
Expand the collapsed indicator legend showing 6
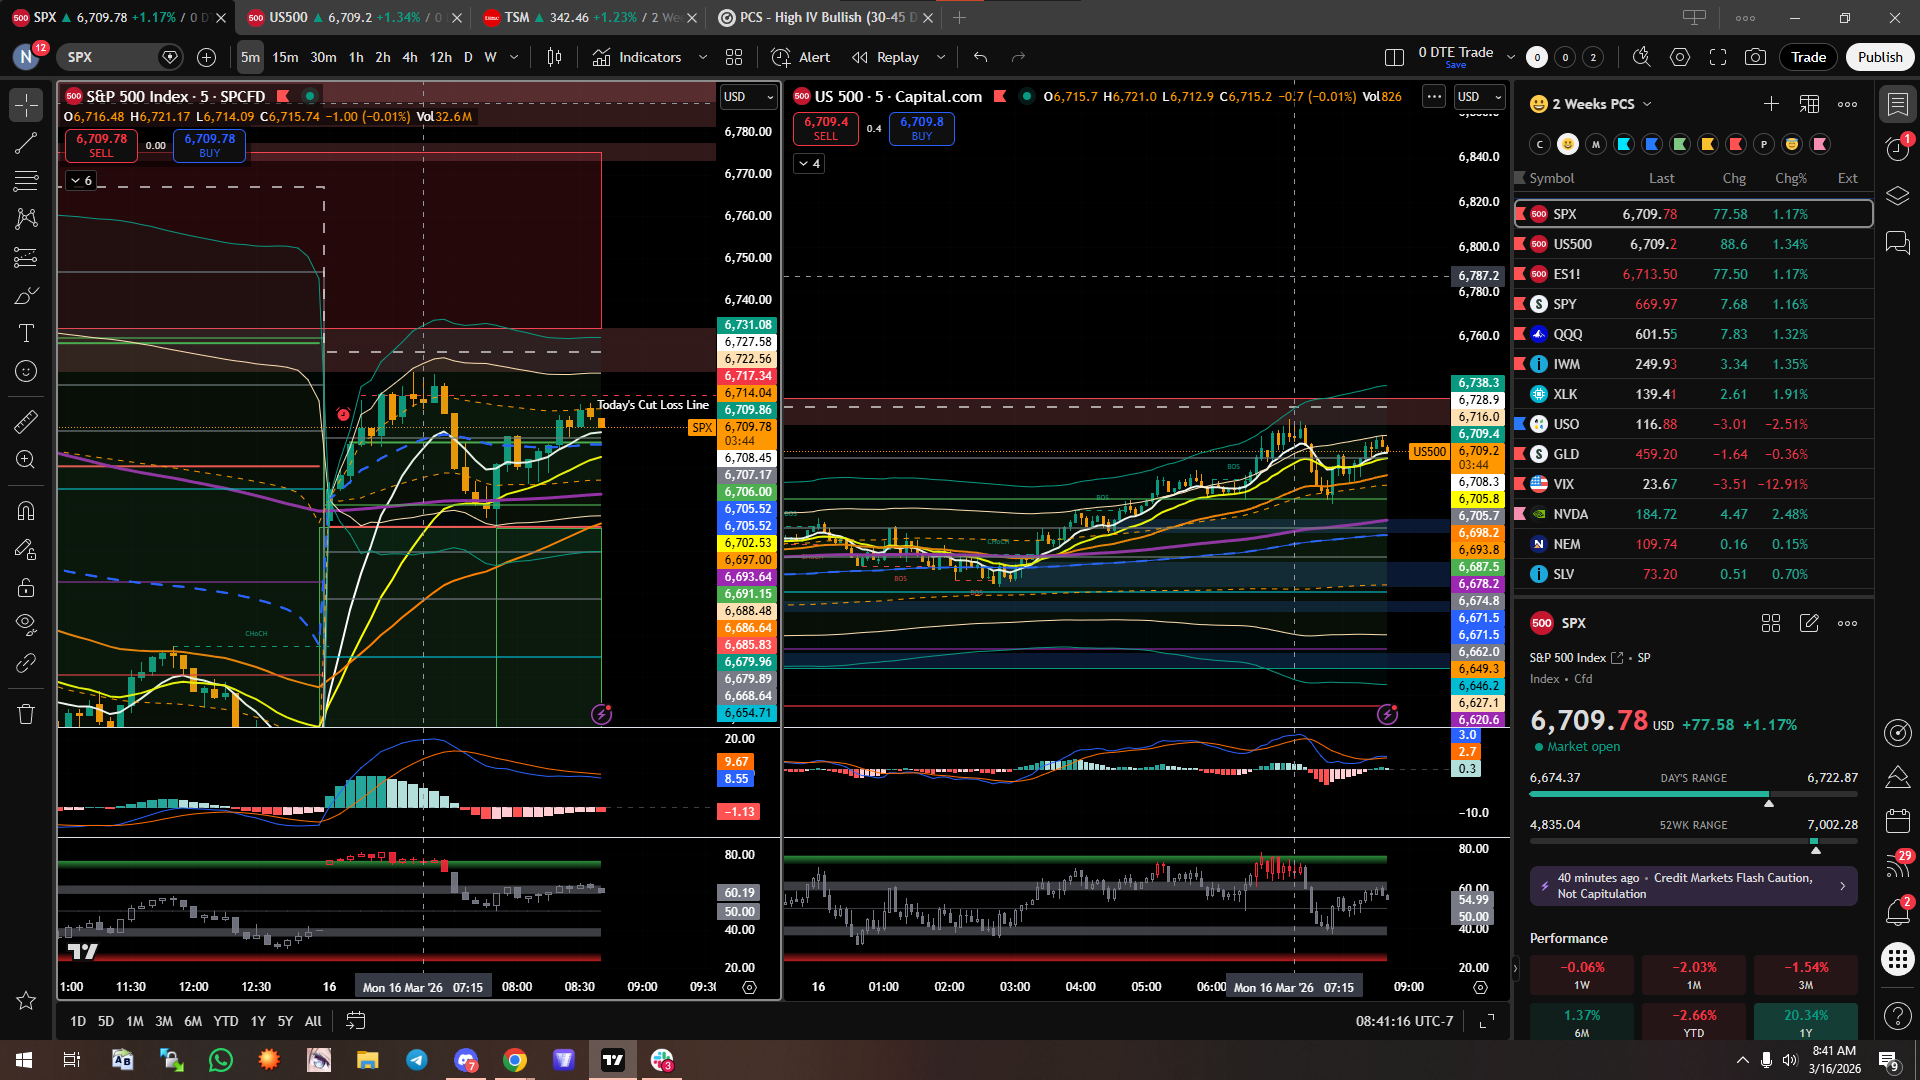[x=82, y=180]
